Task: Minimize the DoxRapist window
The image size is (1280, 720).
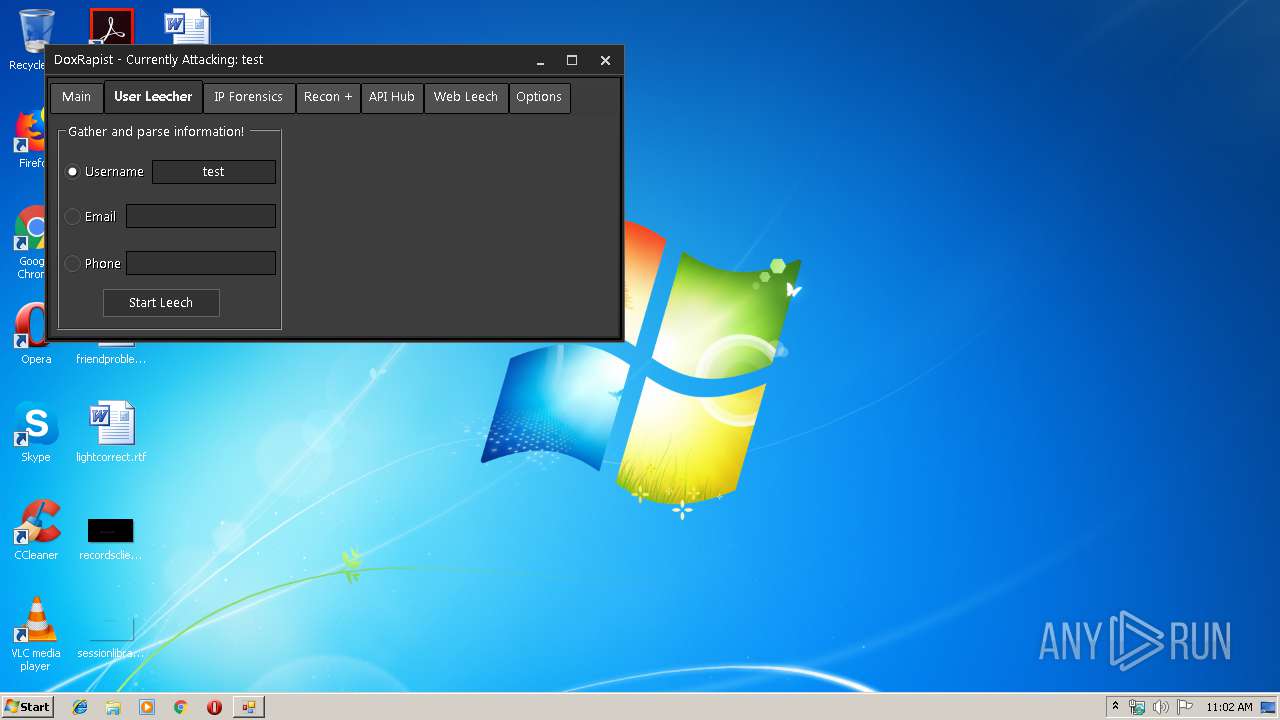Action: pyautogui.click(x=540, y=61)
